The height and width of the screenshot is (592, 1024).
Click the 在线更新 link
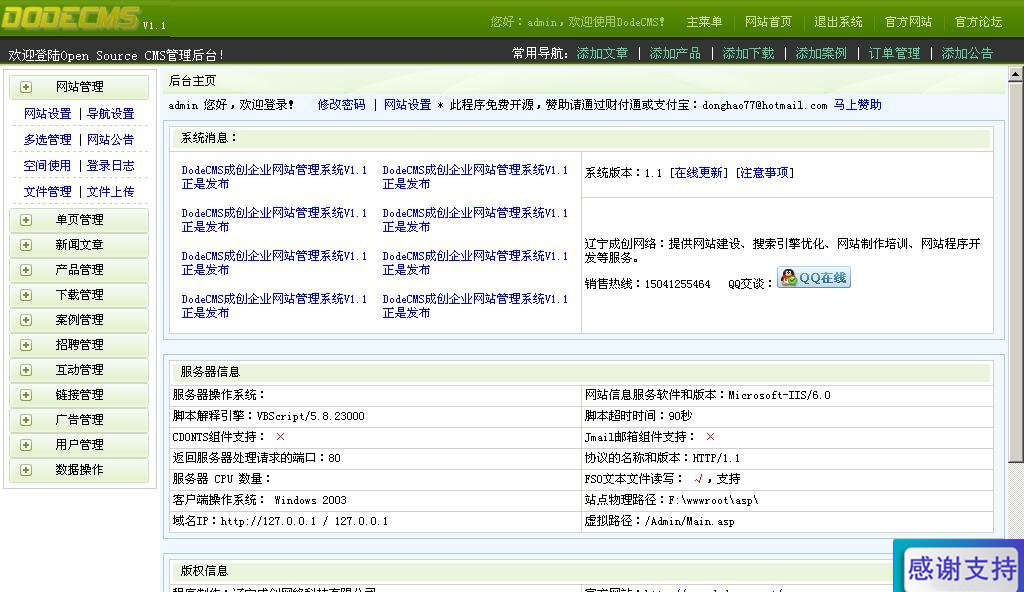(x=699, y=173)
